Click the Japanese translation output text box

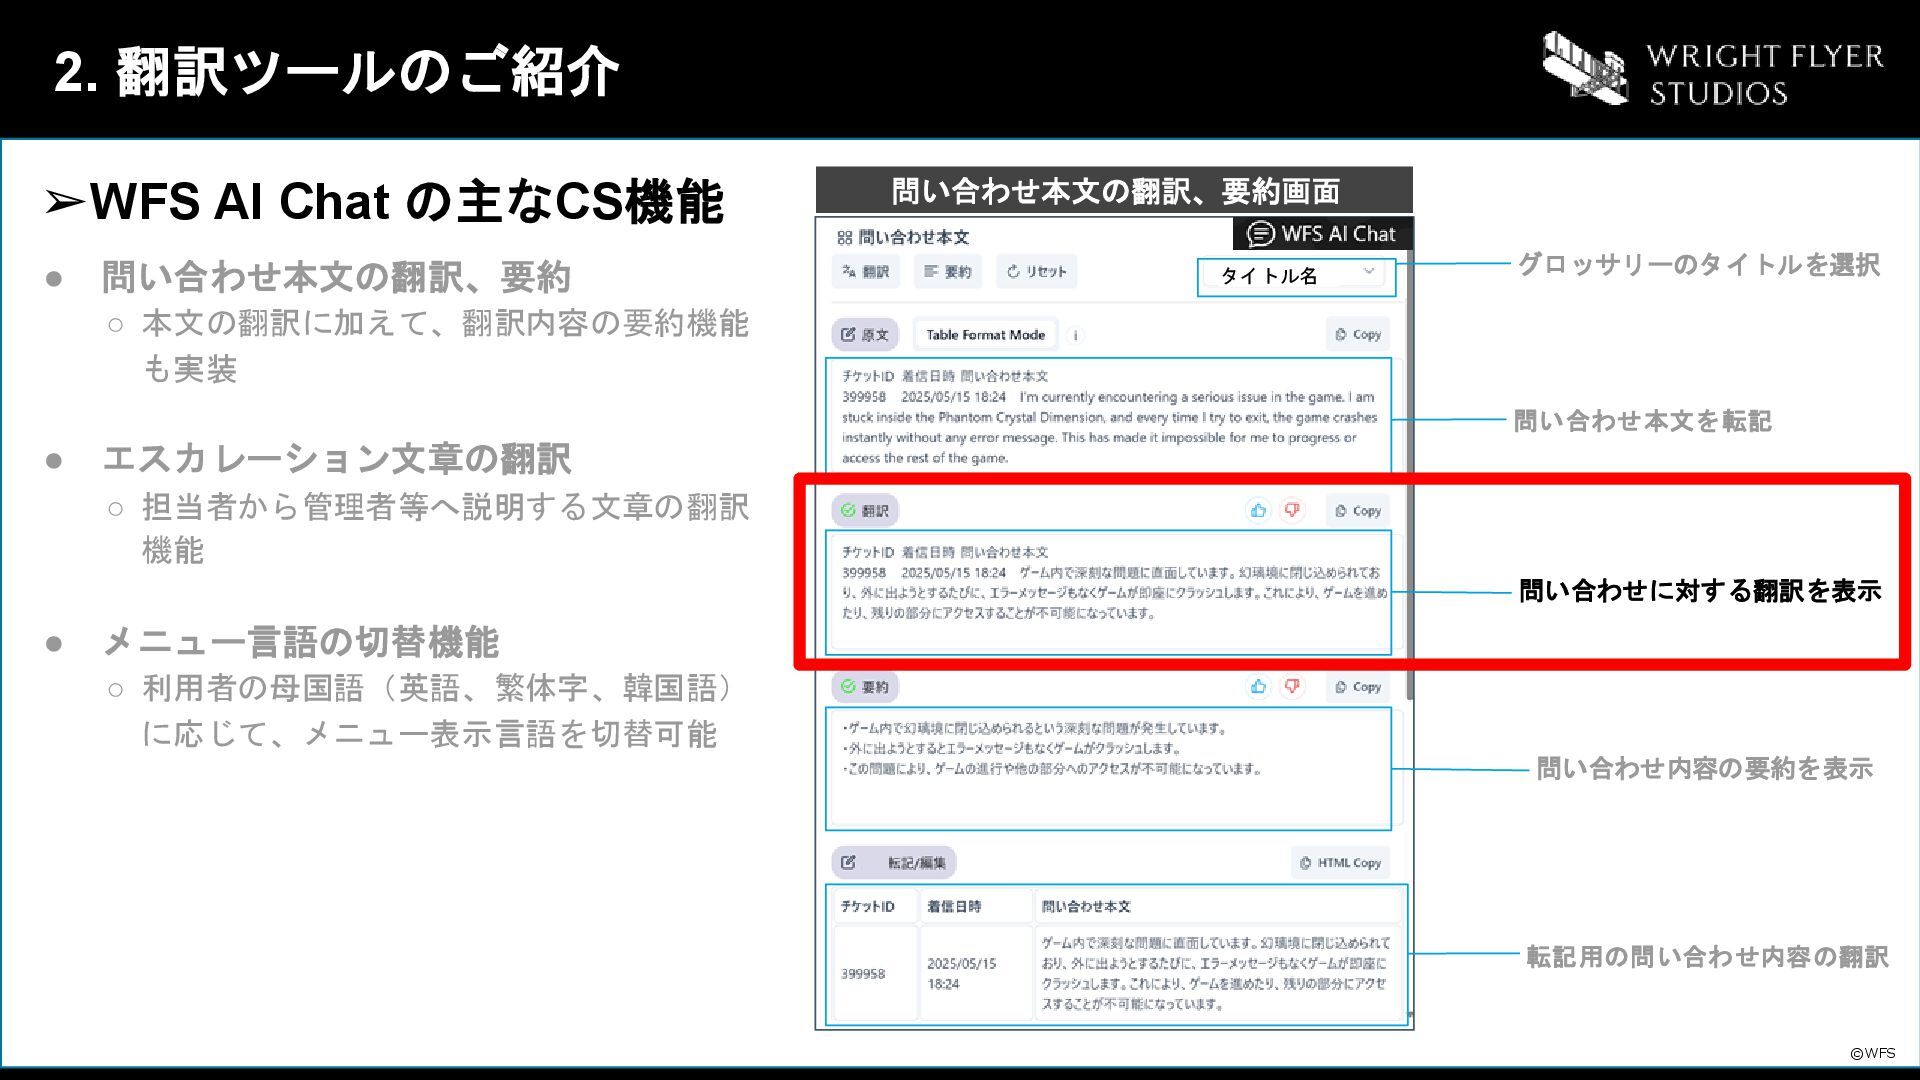(x=1108, y=592)
